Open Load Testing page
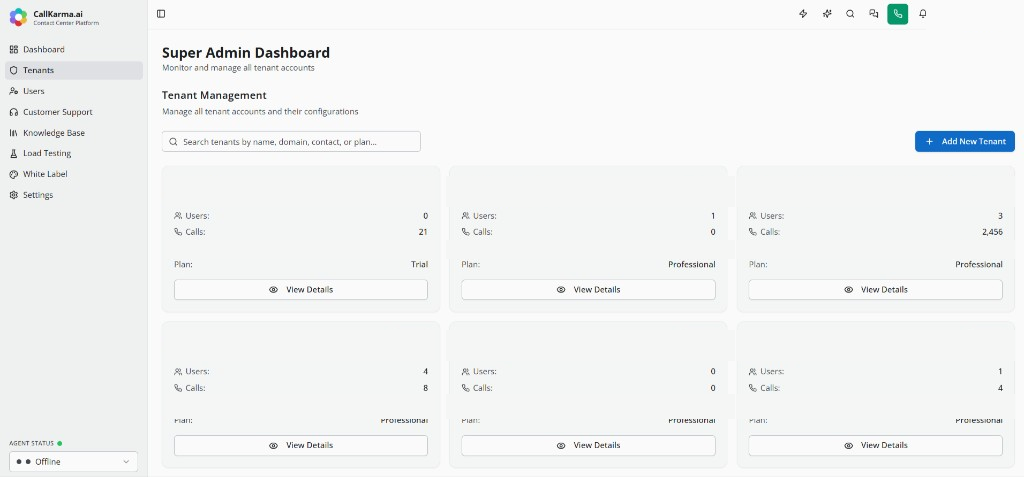Screen dimensions: 1024x477 tap(74, 154)
